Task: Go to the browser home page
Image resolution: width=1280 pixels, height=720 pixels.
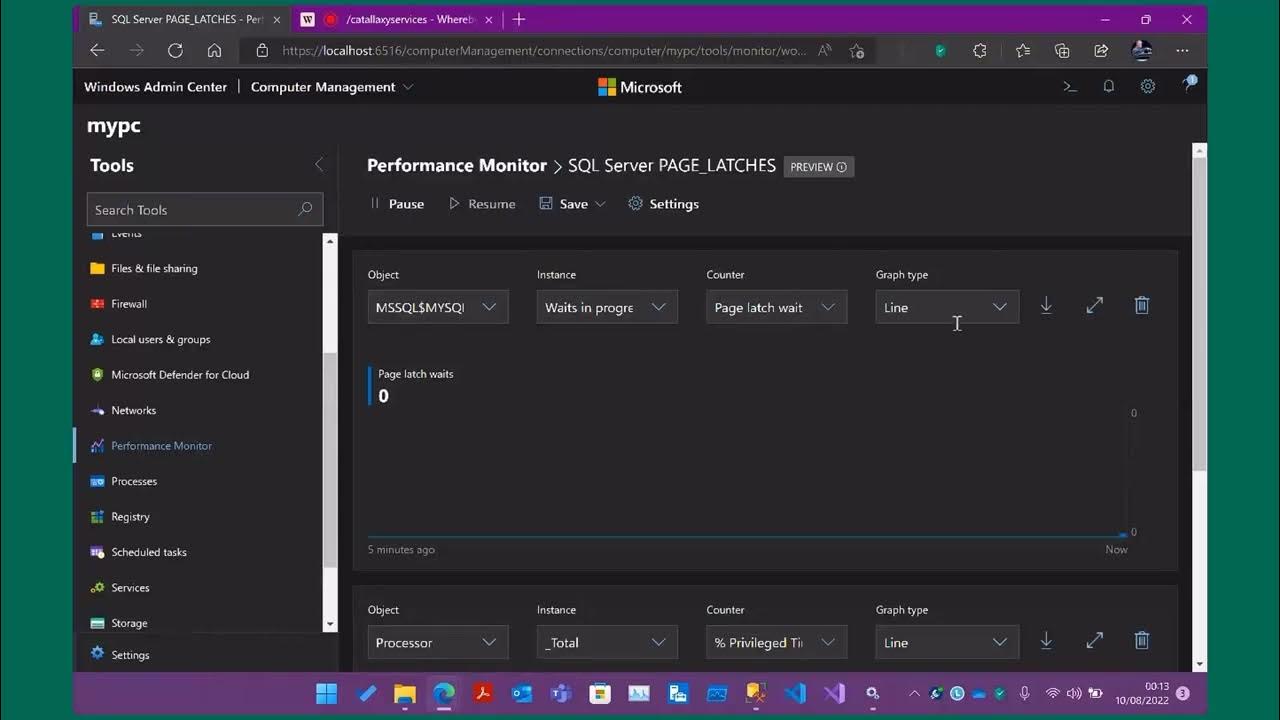Action: point(214,50)
